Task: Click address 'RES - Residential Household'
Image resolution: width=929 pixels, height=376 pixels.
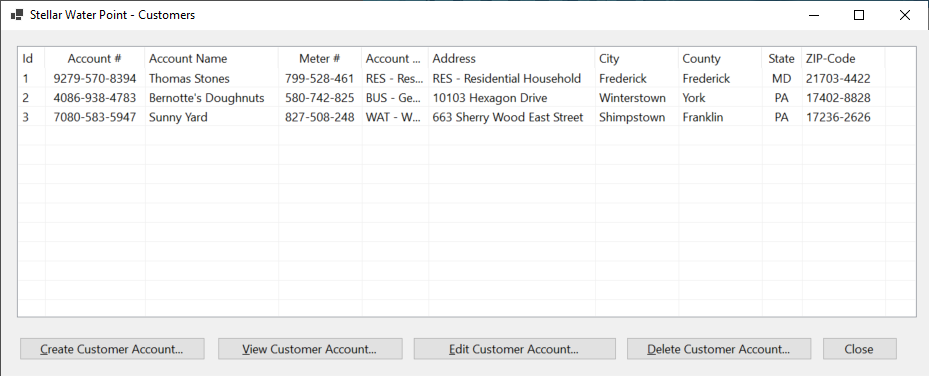Action: (507, 78)
